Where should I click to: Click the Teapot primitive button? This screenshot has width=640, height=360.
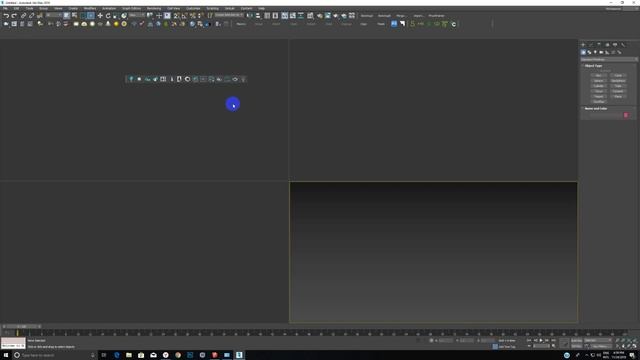[598, 96]
